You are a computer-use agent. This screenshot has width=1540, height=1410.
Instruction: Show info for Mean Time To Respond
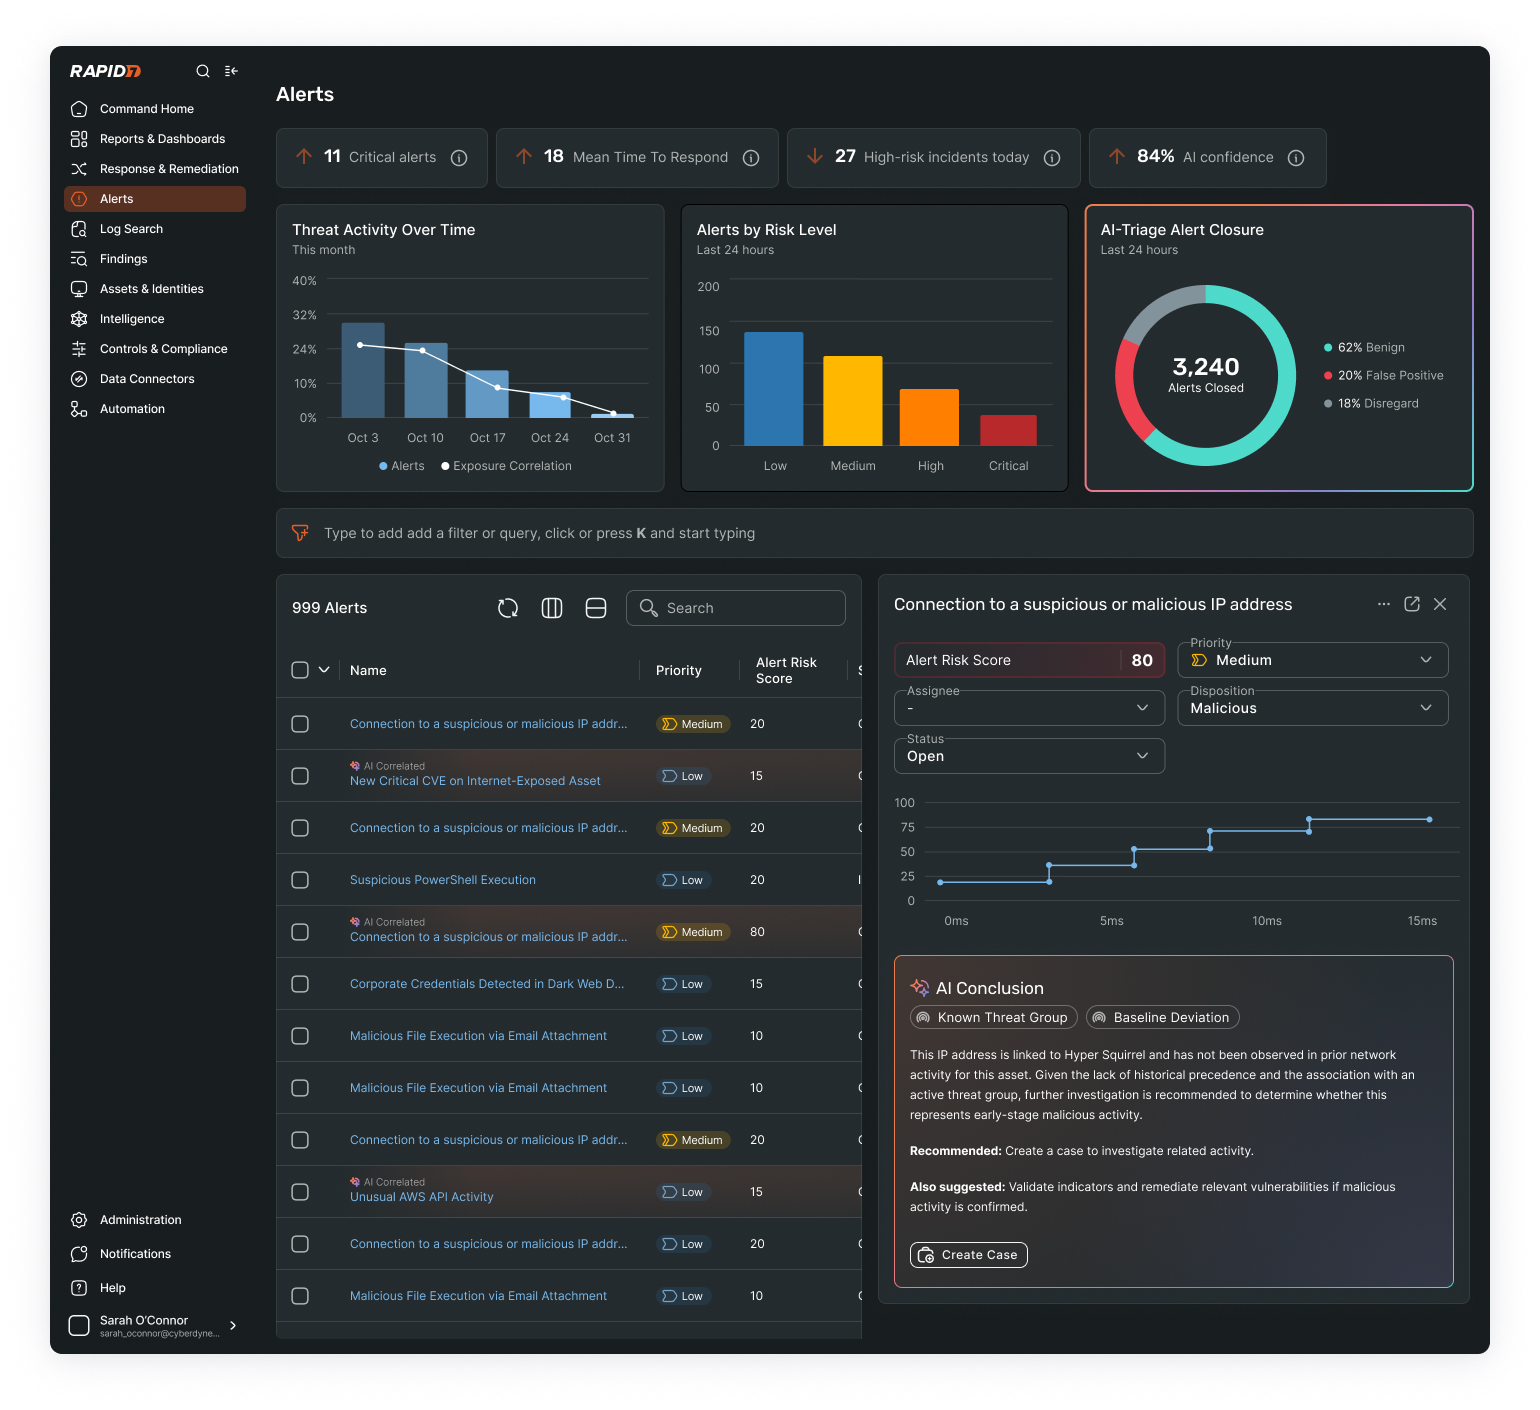pyautogui.click(x=751, y=158)
